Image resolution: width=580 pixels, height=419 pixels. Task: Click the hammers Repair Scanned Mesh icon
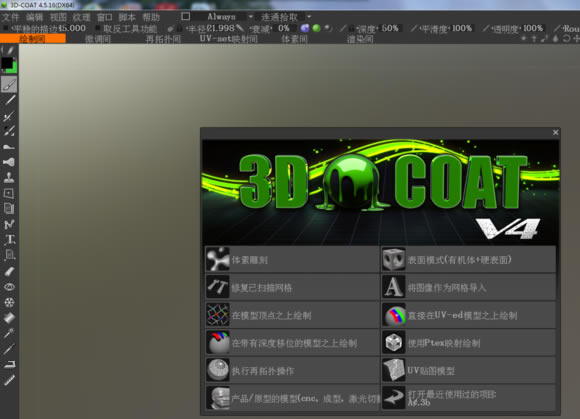pos(218,287)
